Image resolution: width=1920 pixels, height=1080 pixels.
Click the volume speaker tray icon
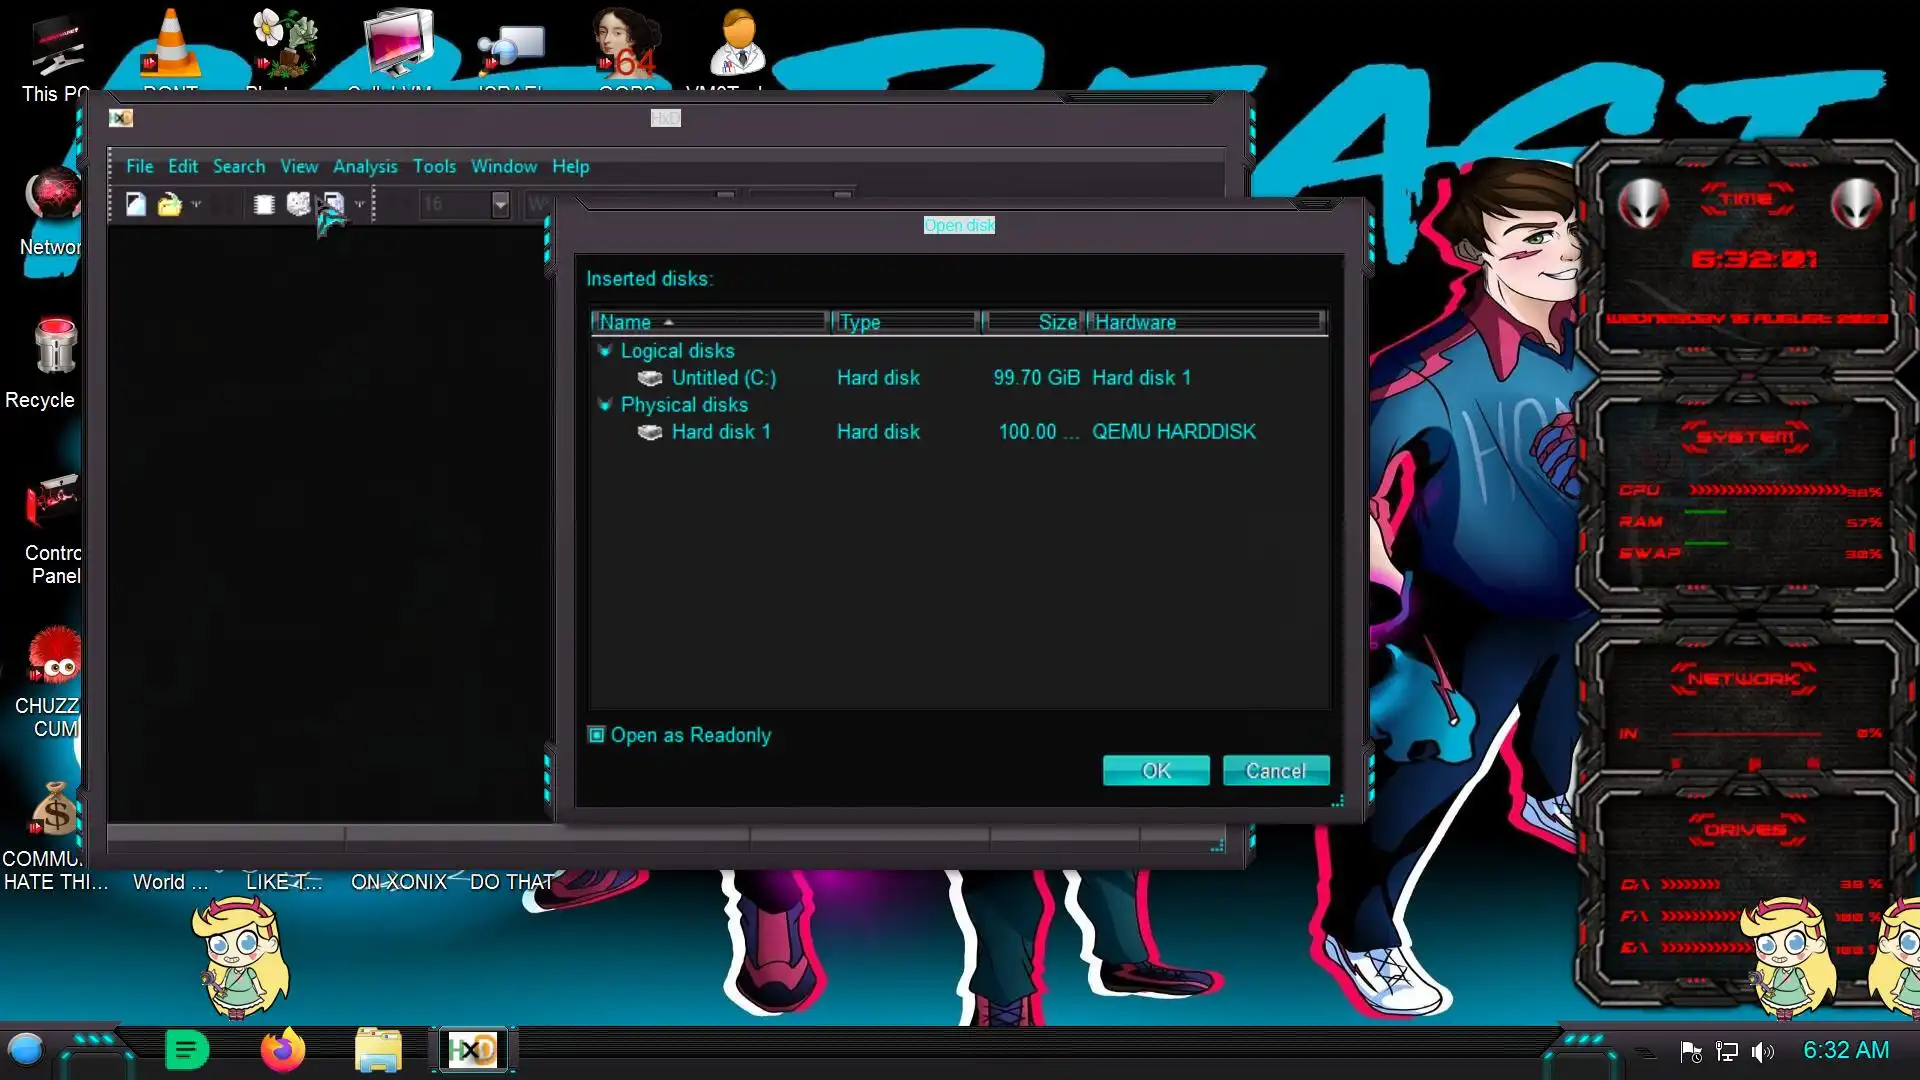pyautogui.click(x=1762, y=1051)
